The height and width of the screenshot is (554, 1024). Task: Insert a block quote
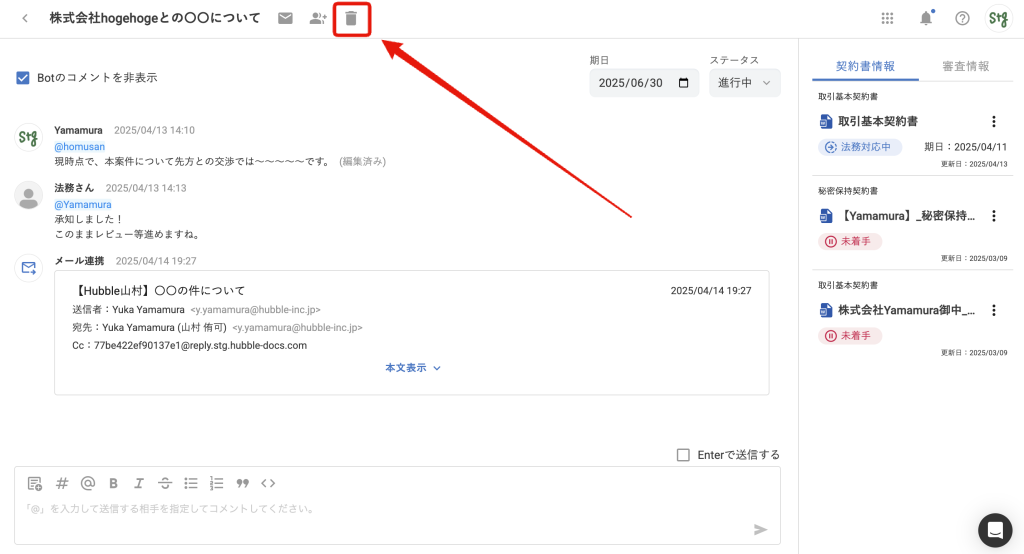[242, 483]
